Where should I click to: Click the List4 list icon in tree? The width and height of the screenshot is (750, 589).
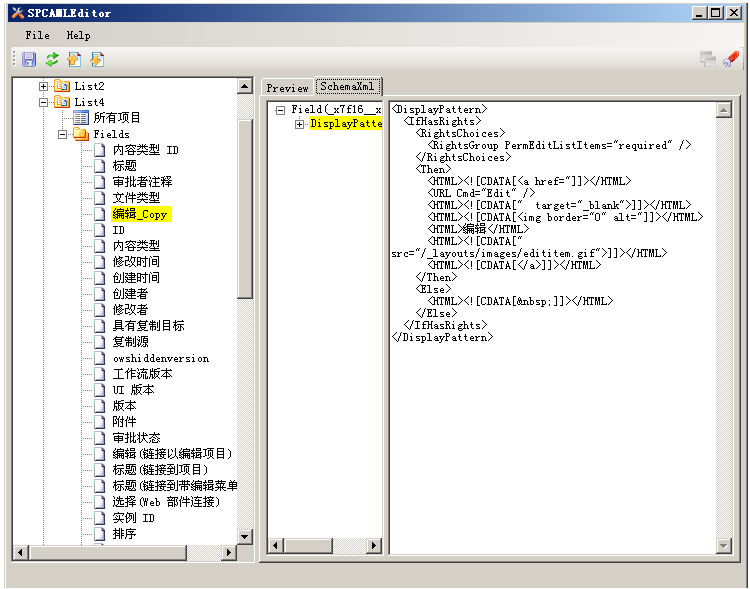point(62,102)
